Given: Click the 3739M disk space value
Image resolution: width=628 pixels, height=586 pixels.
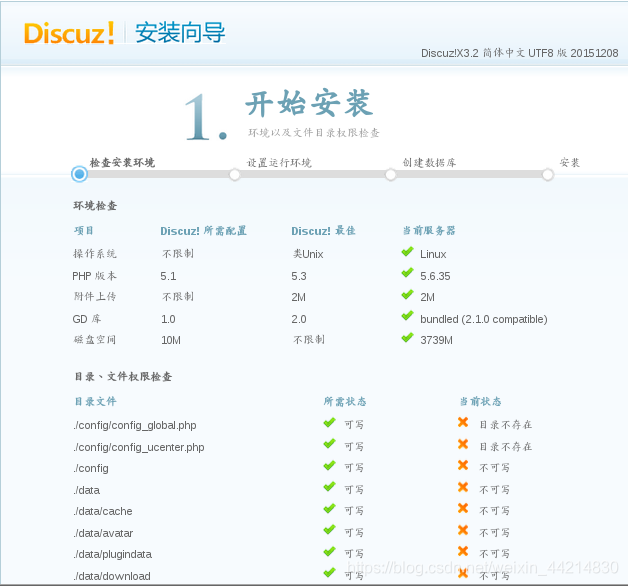Looking at the screenshot, I should [x=436, y=340].
